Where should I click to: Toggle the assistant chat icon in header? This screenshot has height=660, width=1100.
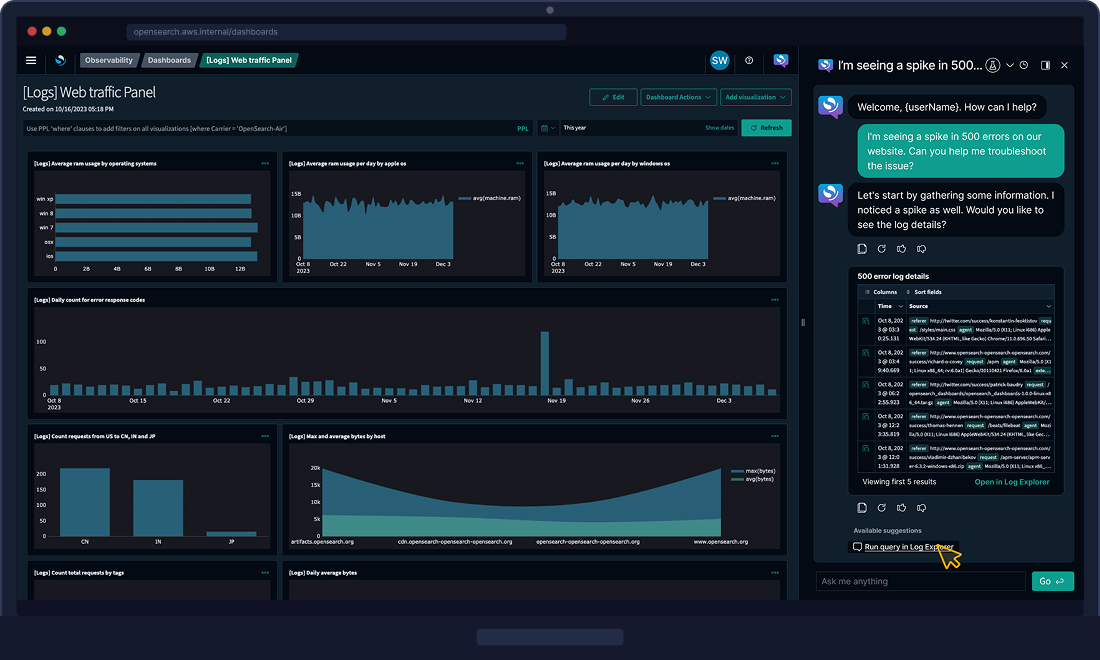pos(781,60)
